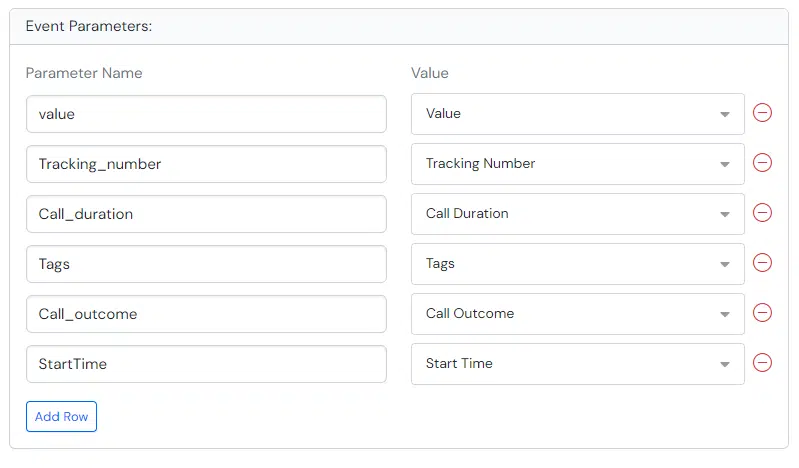Select the Call_duration name field
The height and width of the screenshot is (468, 799).
click(x=206, y=214)
